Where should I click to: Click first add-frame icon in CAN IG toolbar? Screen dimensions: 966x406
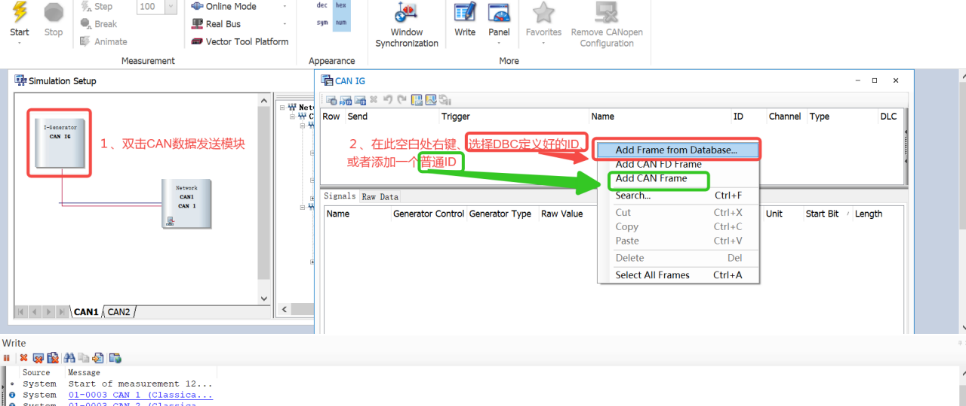(331, 100)
